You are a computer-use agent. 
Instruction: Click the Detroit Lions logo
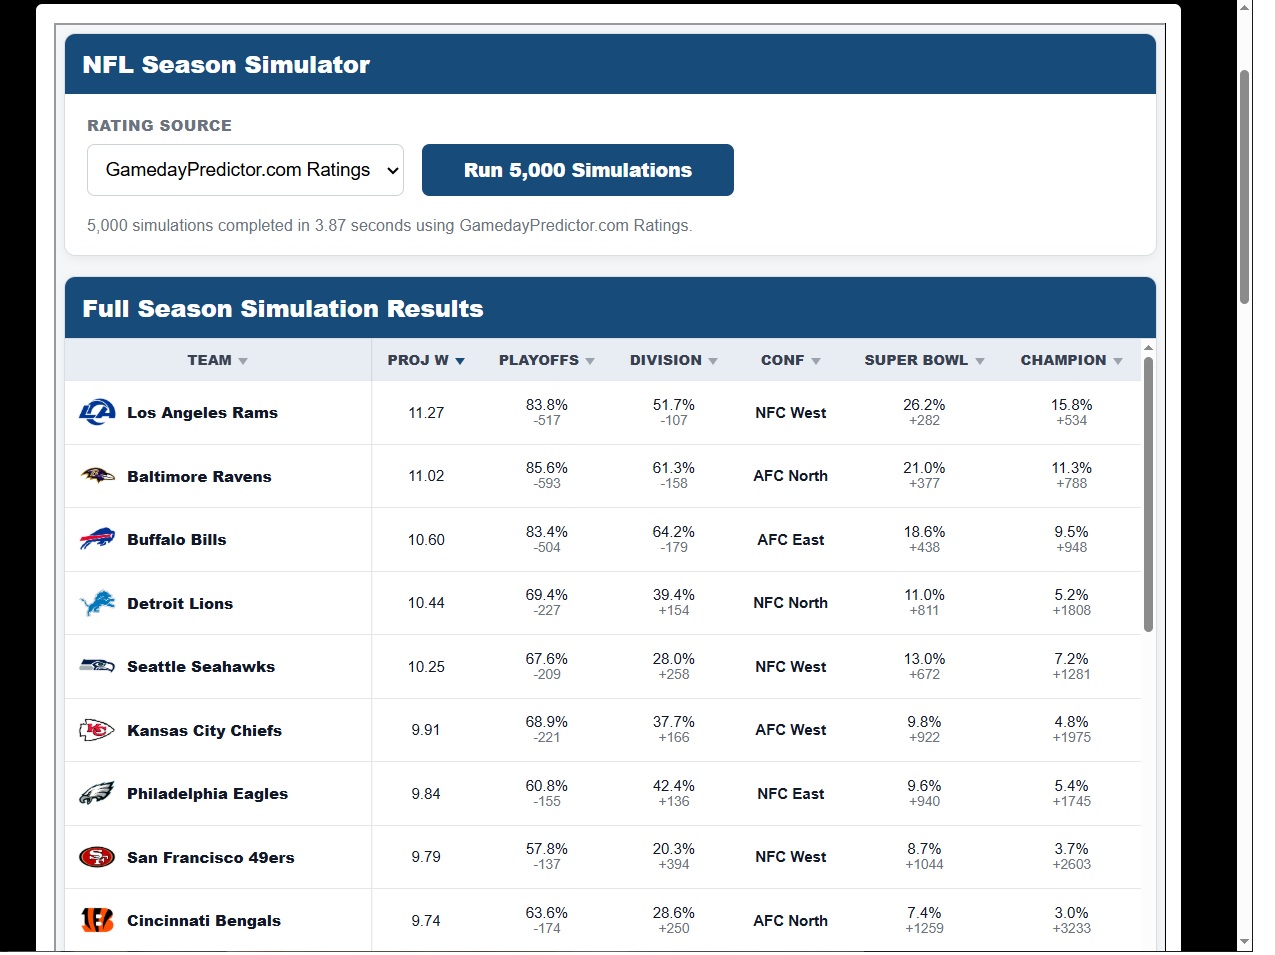tap(97, 603)
